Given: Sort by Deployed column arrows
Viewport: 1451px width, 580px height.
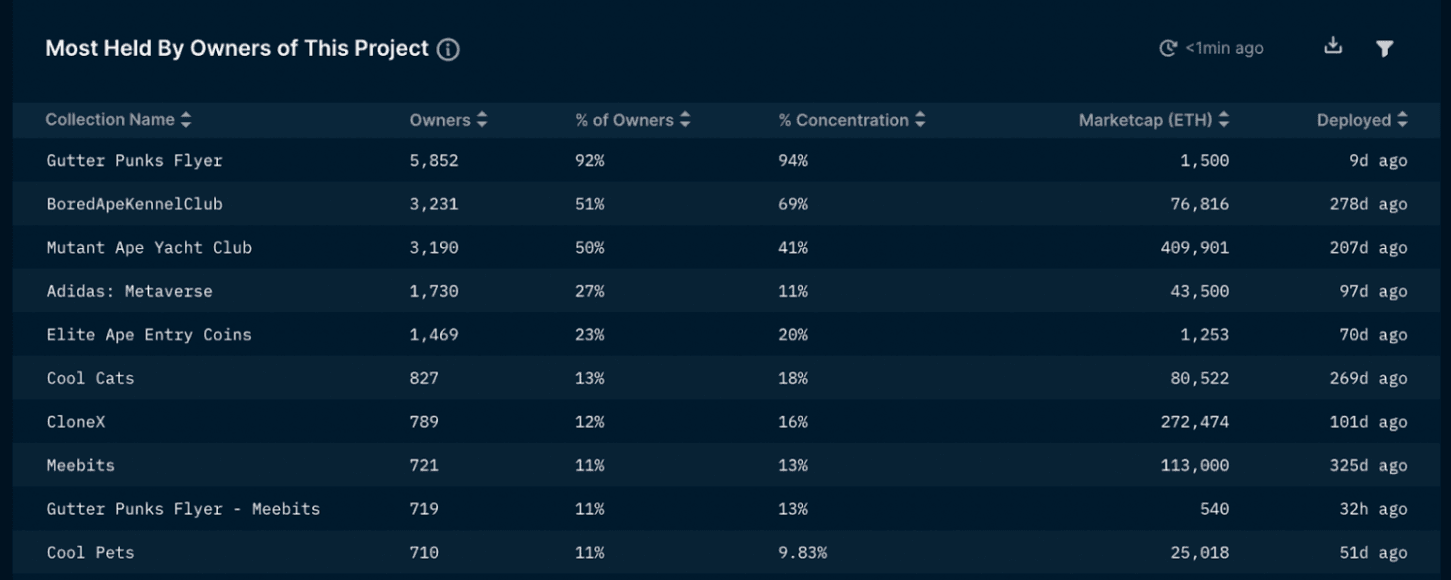Looking at the screenshot, I should (1402, 120).
